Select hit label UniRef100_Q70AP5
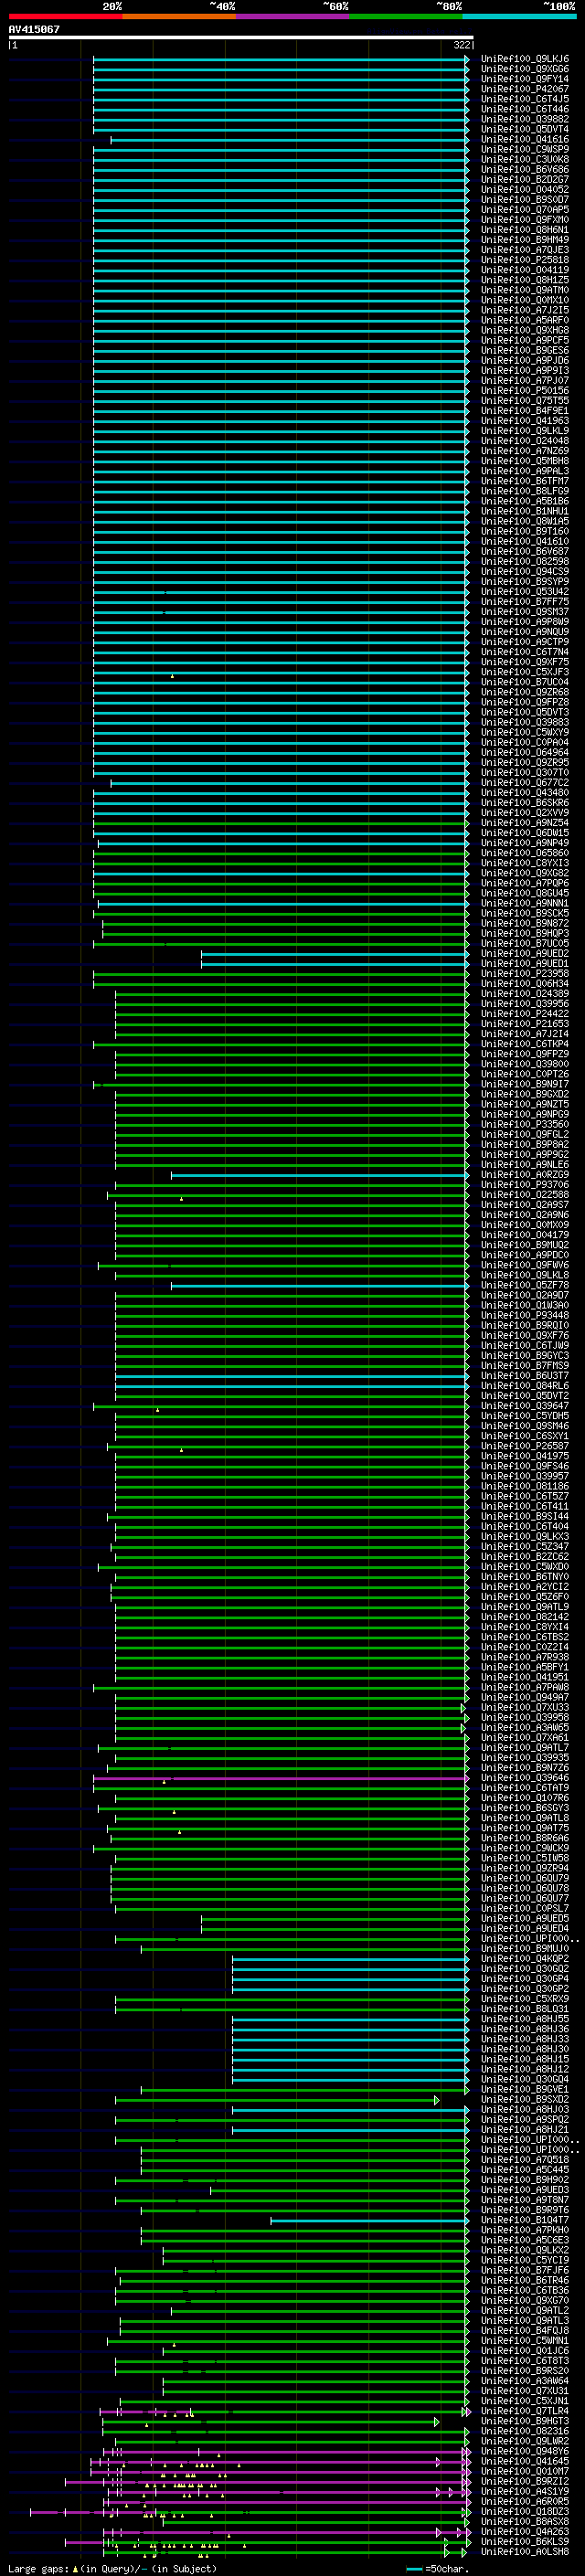The image size is (585, 2576). click(x=524, y=209)
